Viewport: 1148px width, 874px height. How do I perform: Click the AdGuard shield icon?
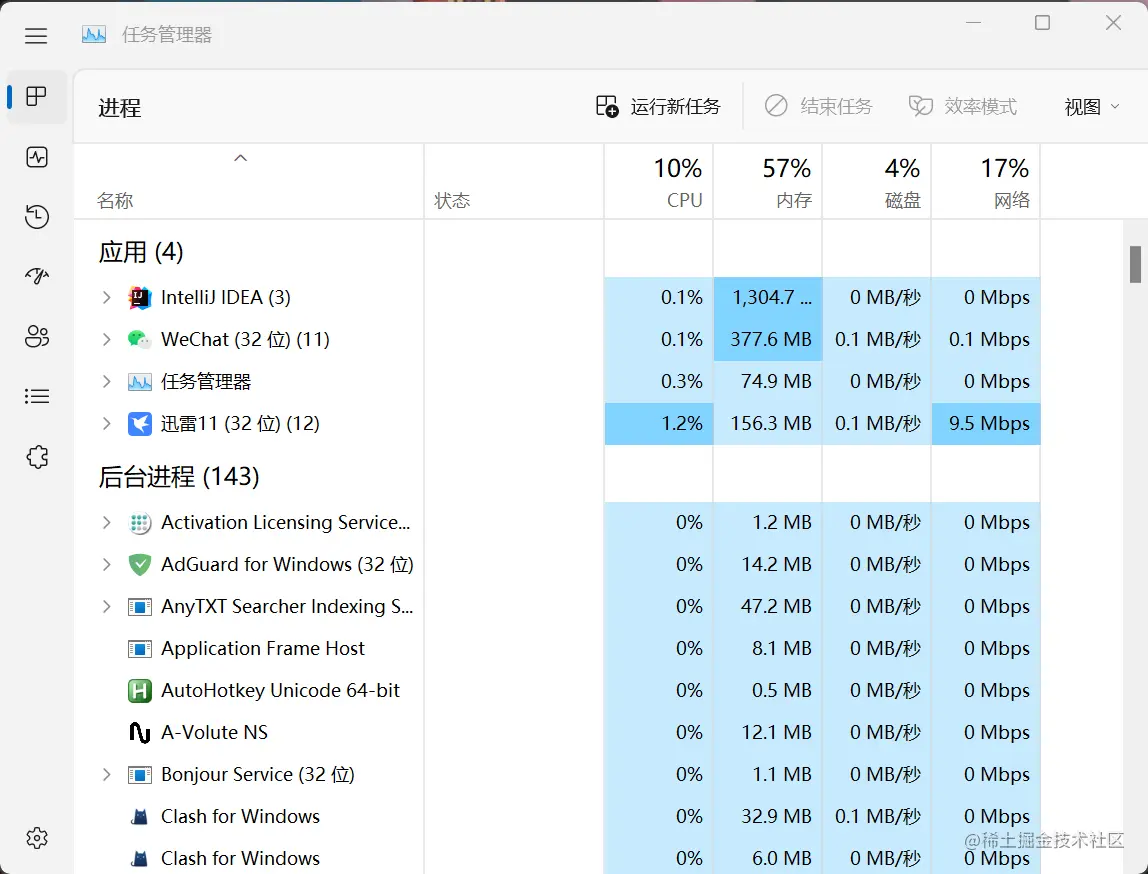tap(139, 564)
